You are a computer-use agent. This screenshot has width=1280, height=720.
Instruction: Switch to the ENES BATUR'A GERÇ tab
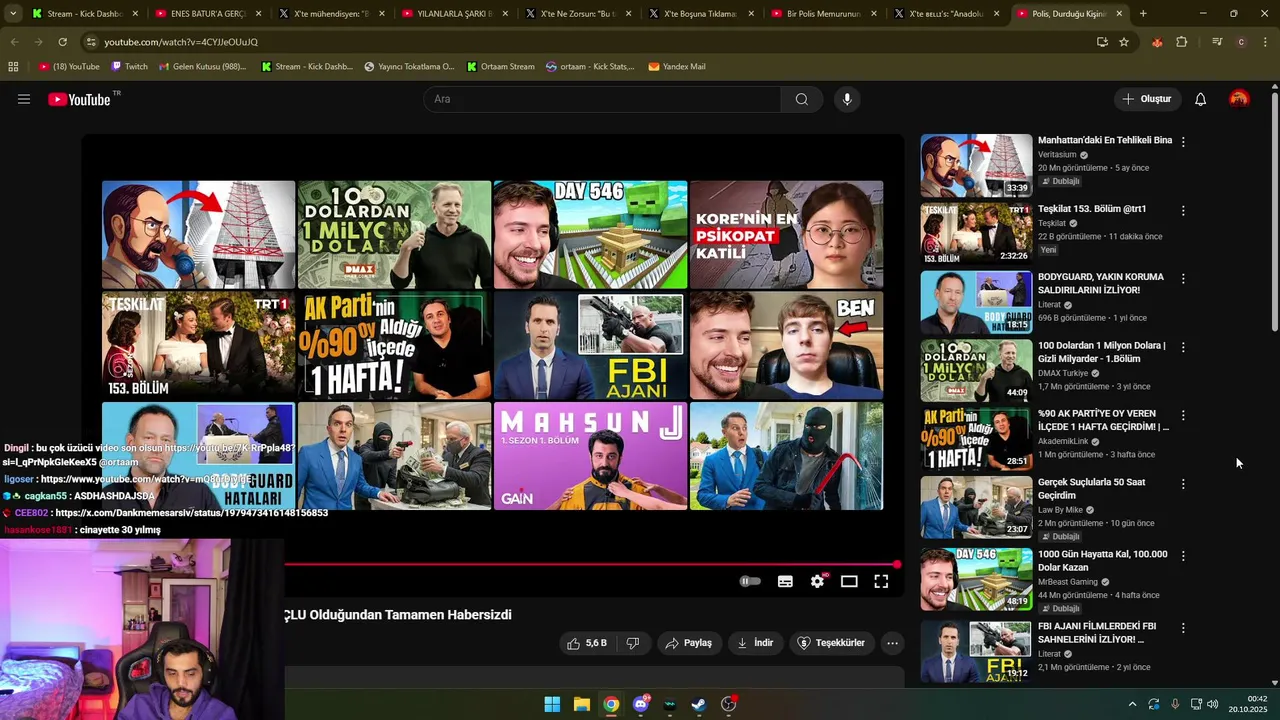coord(207,14)
